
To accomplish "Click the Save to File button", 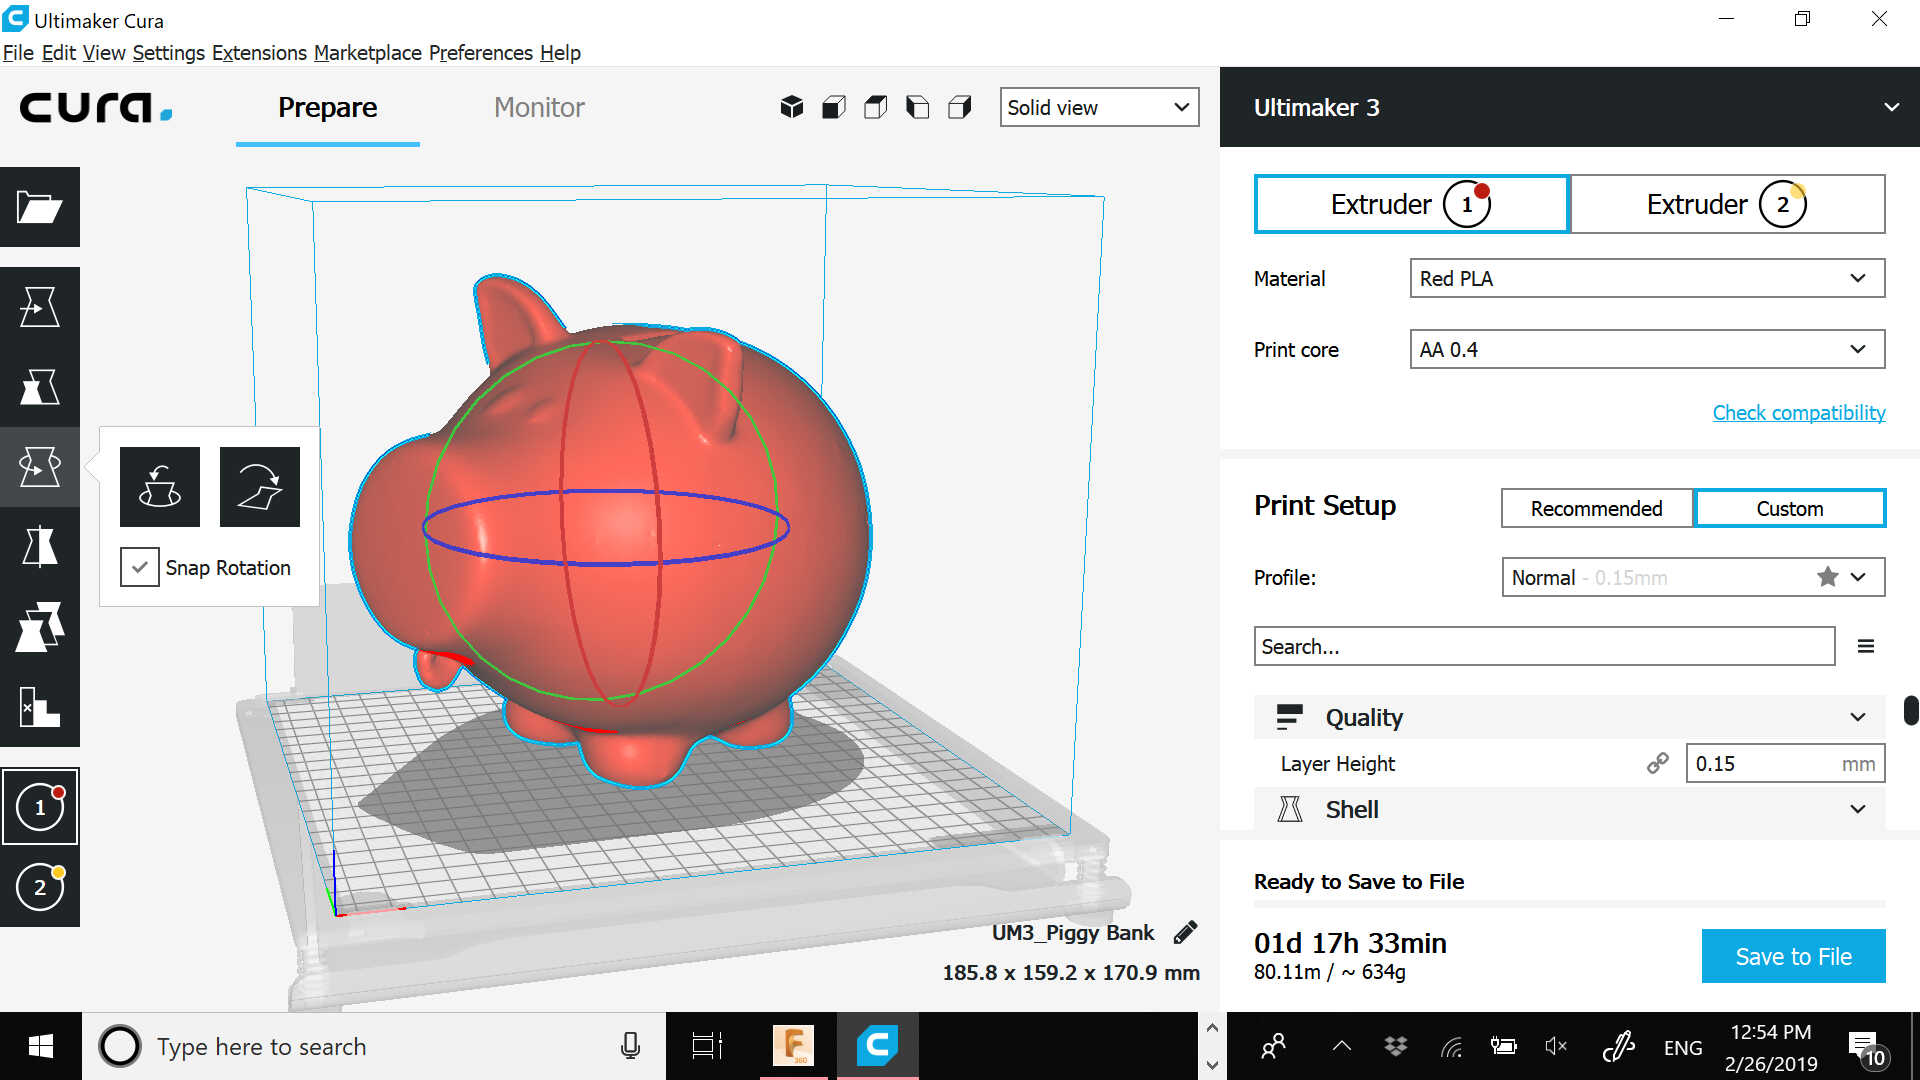I will pos(1793,956).
